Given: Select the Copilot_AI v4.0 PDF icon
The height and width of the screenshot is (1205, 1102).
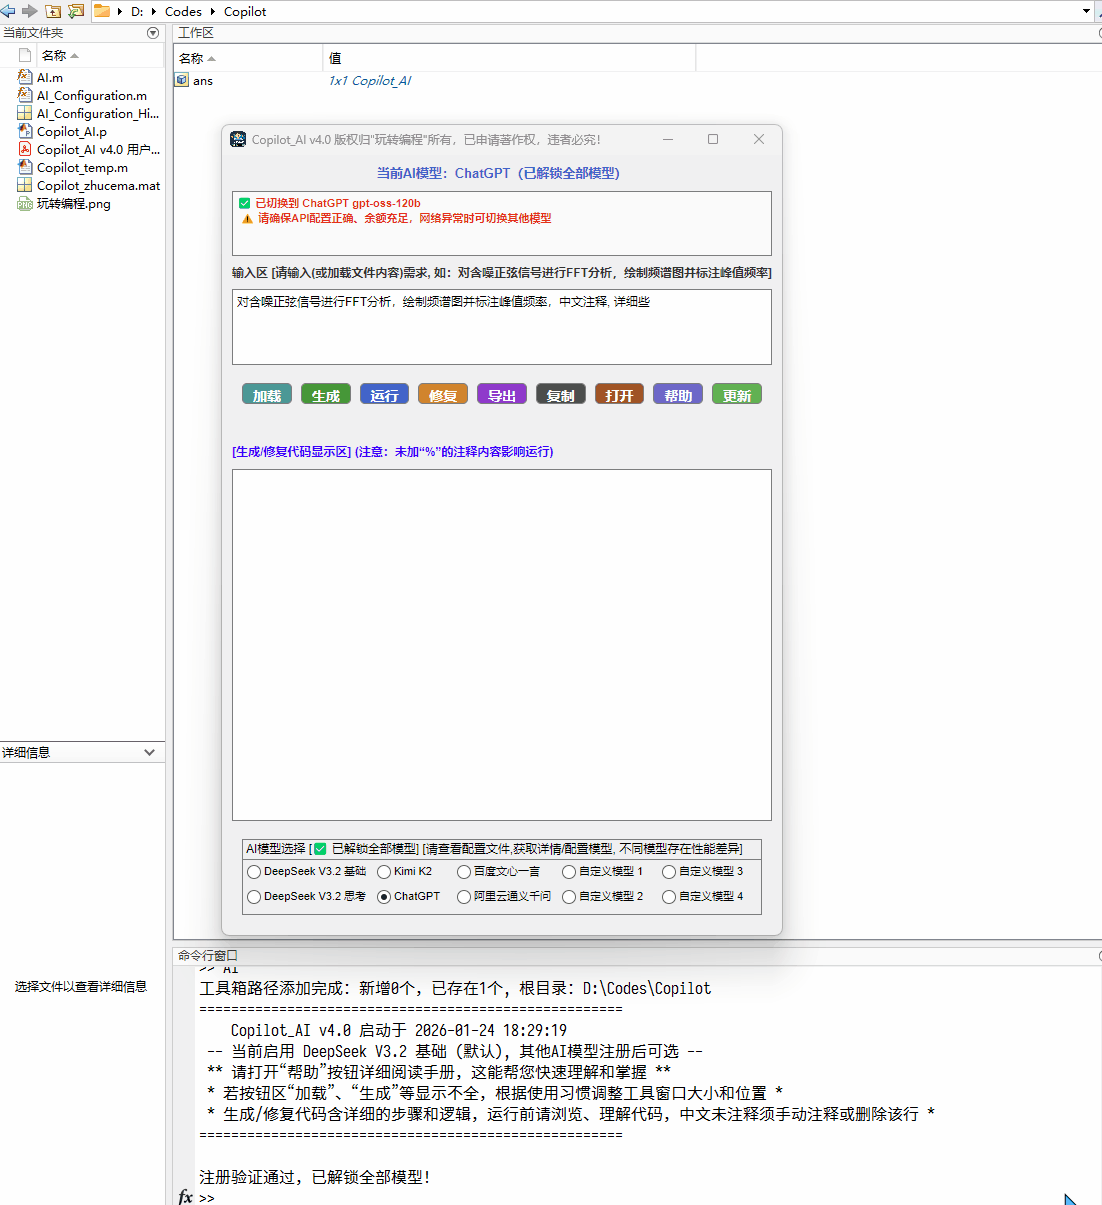Looking at the screenshot, I should point(25,149).
